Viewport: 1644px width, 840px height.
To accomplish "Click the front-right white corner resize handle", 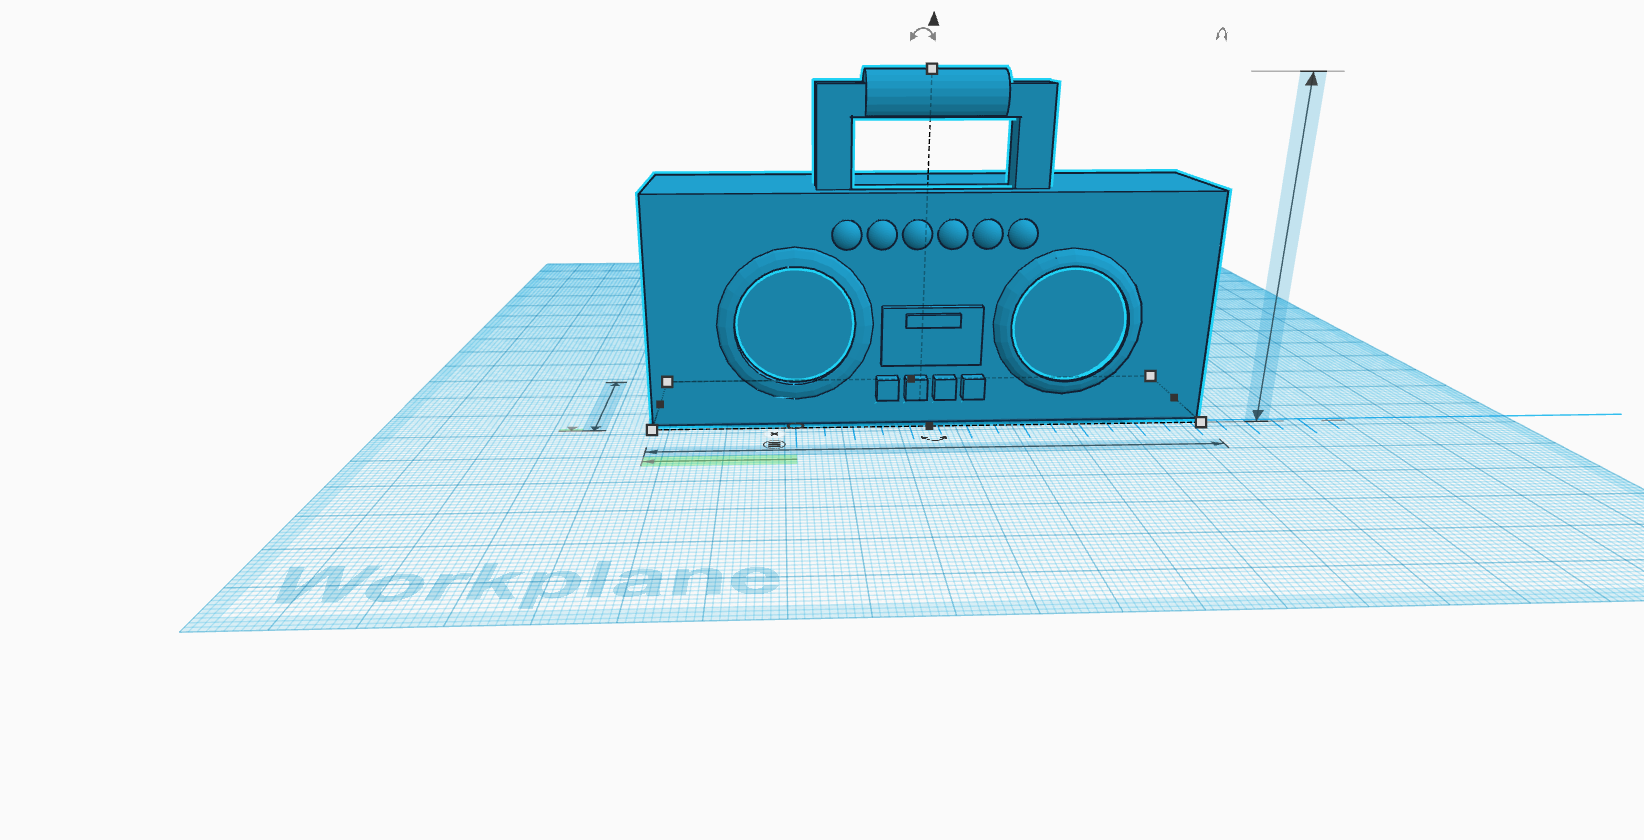I will coord(1201,422).
